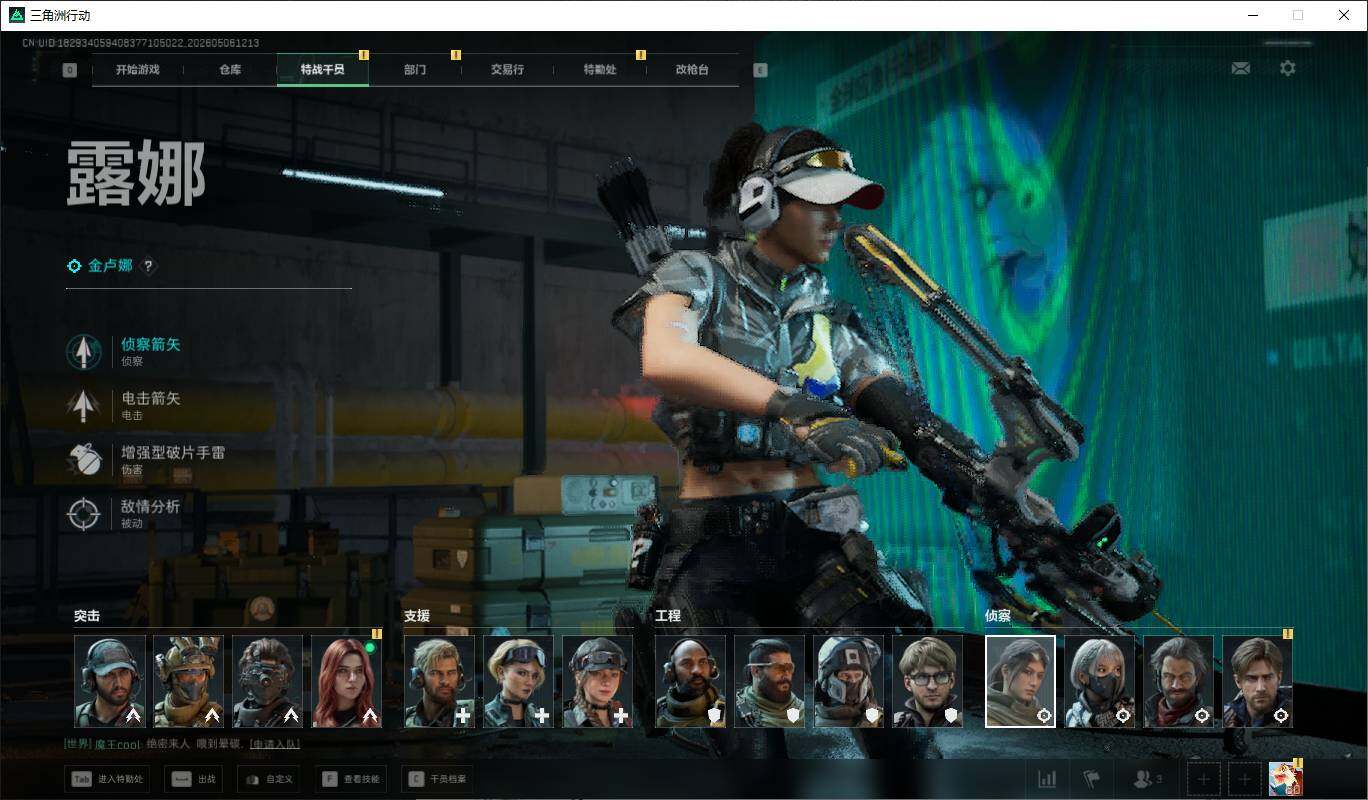The width and height of the screenshot is (1368, 800).
Task: Open the bar chart statistics icon
Action: [x=1047, y=779]
